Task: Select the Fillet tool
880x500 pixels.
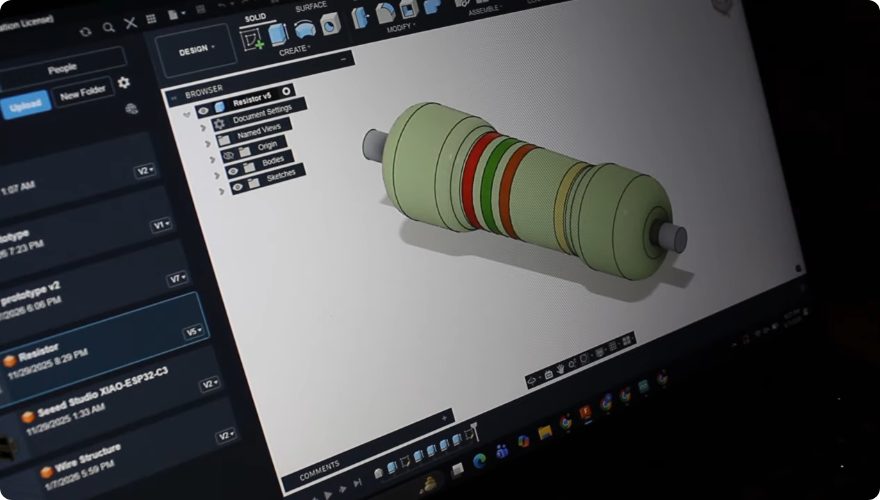Action: coord(385,13)
